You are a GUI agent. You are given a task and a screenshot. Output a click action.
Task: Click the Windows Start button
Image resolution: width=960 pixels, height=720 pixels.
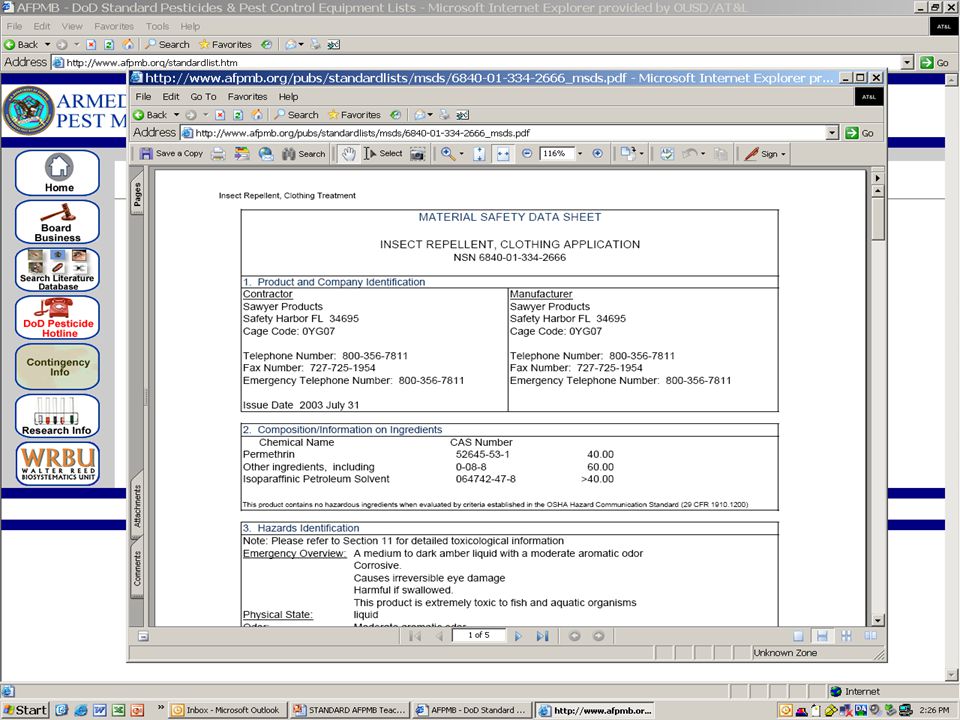coord(24,710)
